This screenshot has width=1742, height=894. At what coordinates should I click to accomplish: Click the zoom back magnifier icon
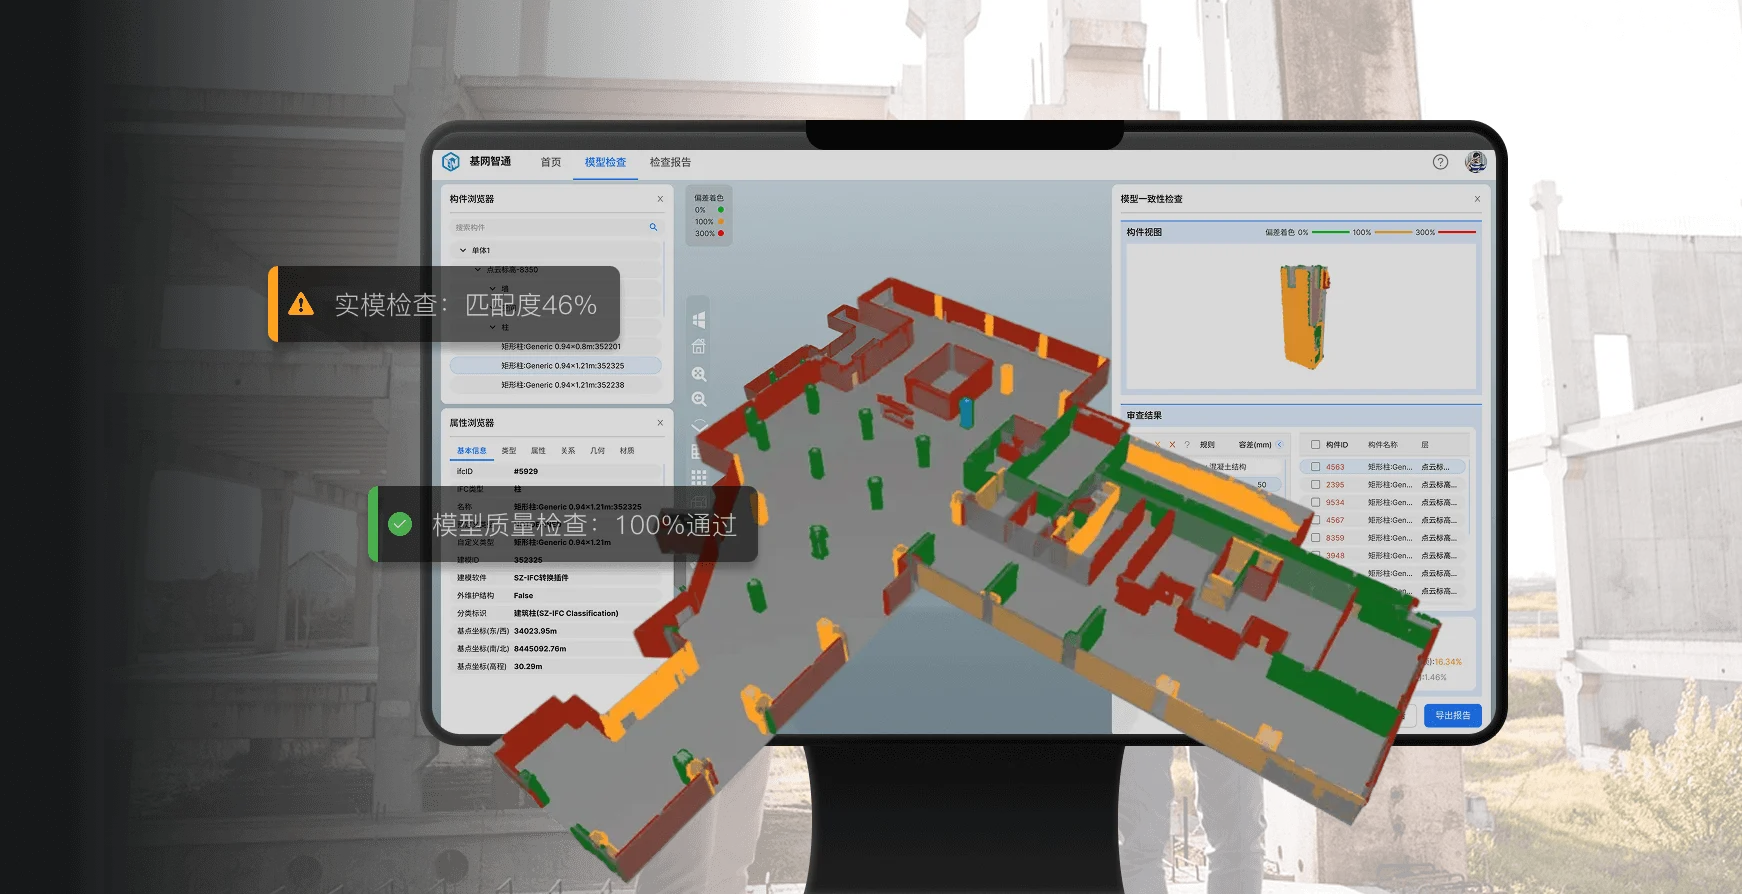(x=699, y=399)
